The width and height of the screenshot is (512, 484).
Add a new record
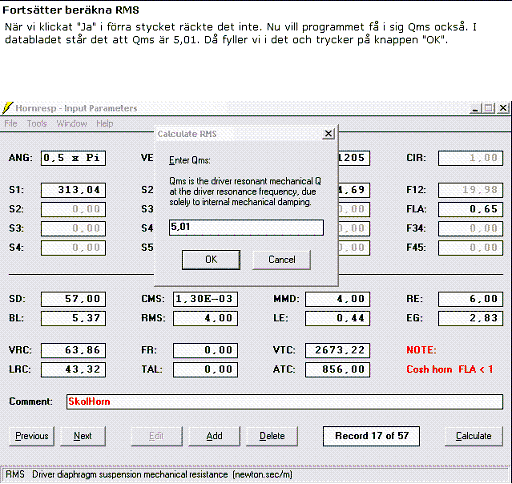coord(214,436)
